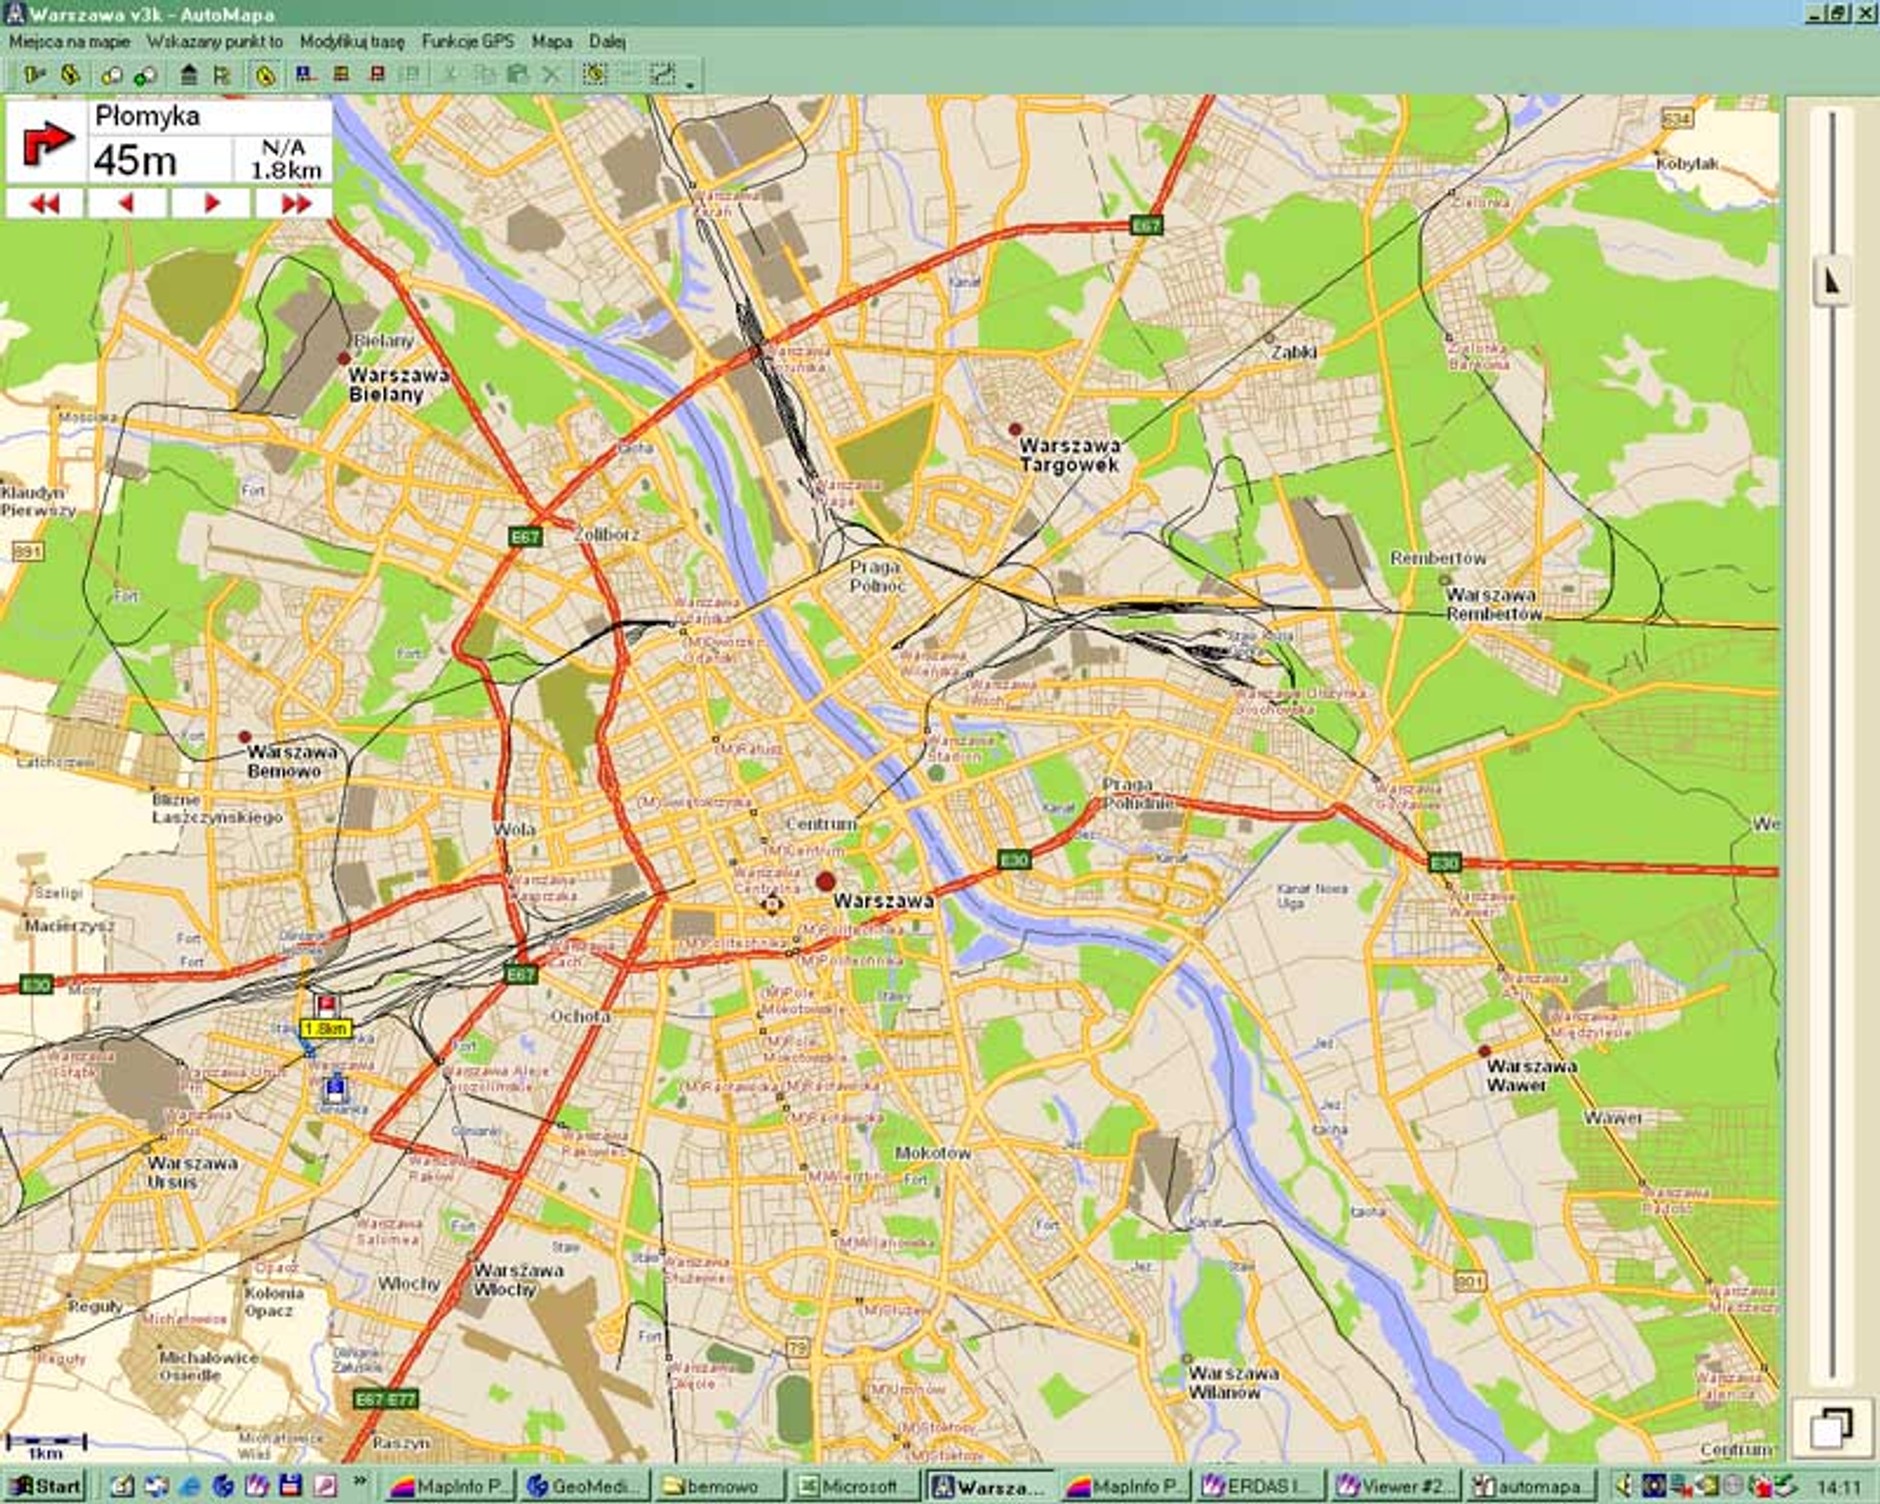
Task: Click the zoom slider handle
Action: click(1831, 282)
